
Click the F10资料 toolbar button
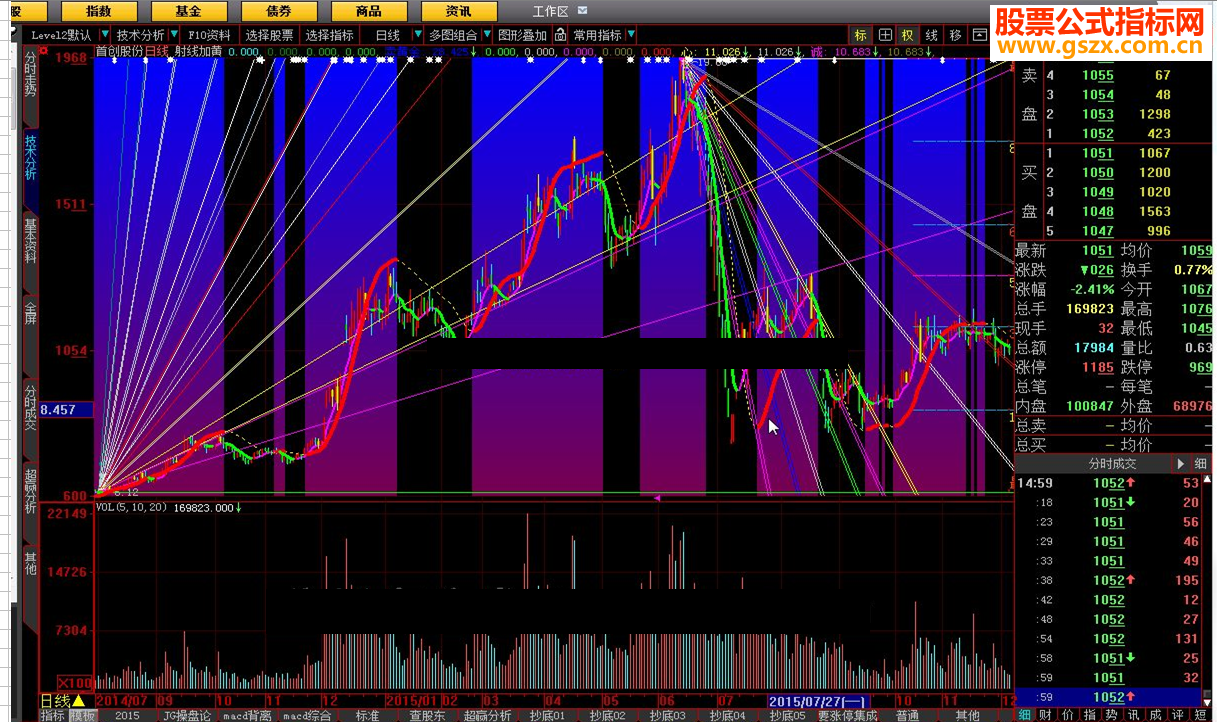click(209, 35)
